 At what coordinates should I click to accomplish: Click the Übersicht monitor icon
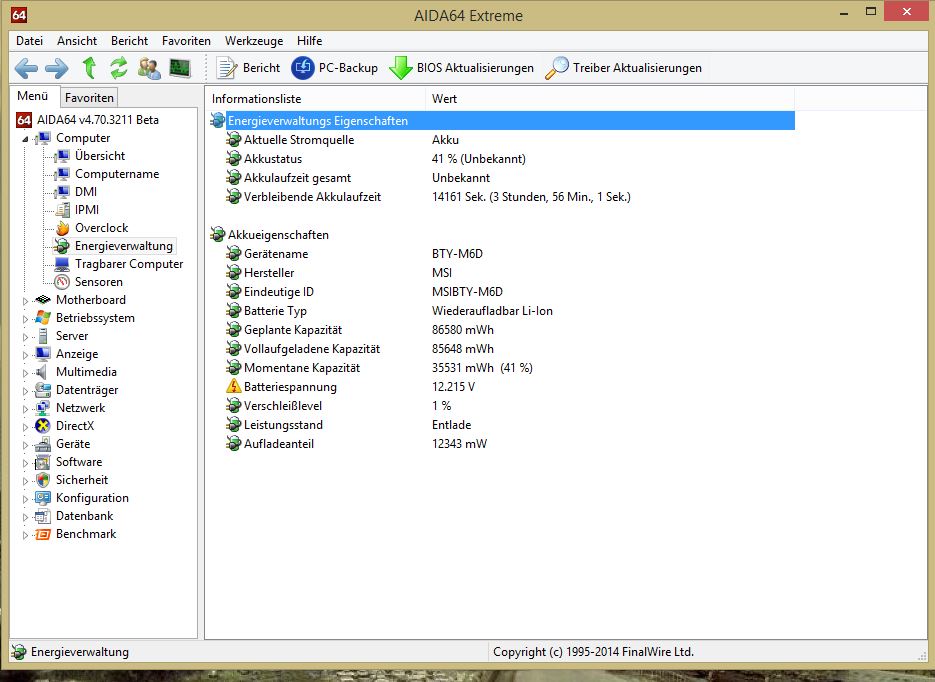coord(61,156)
